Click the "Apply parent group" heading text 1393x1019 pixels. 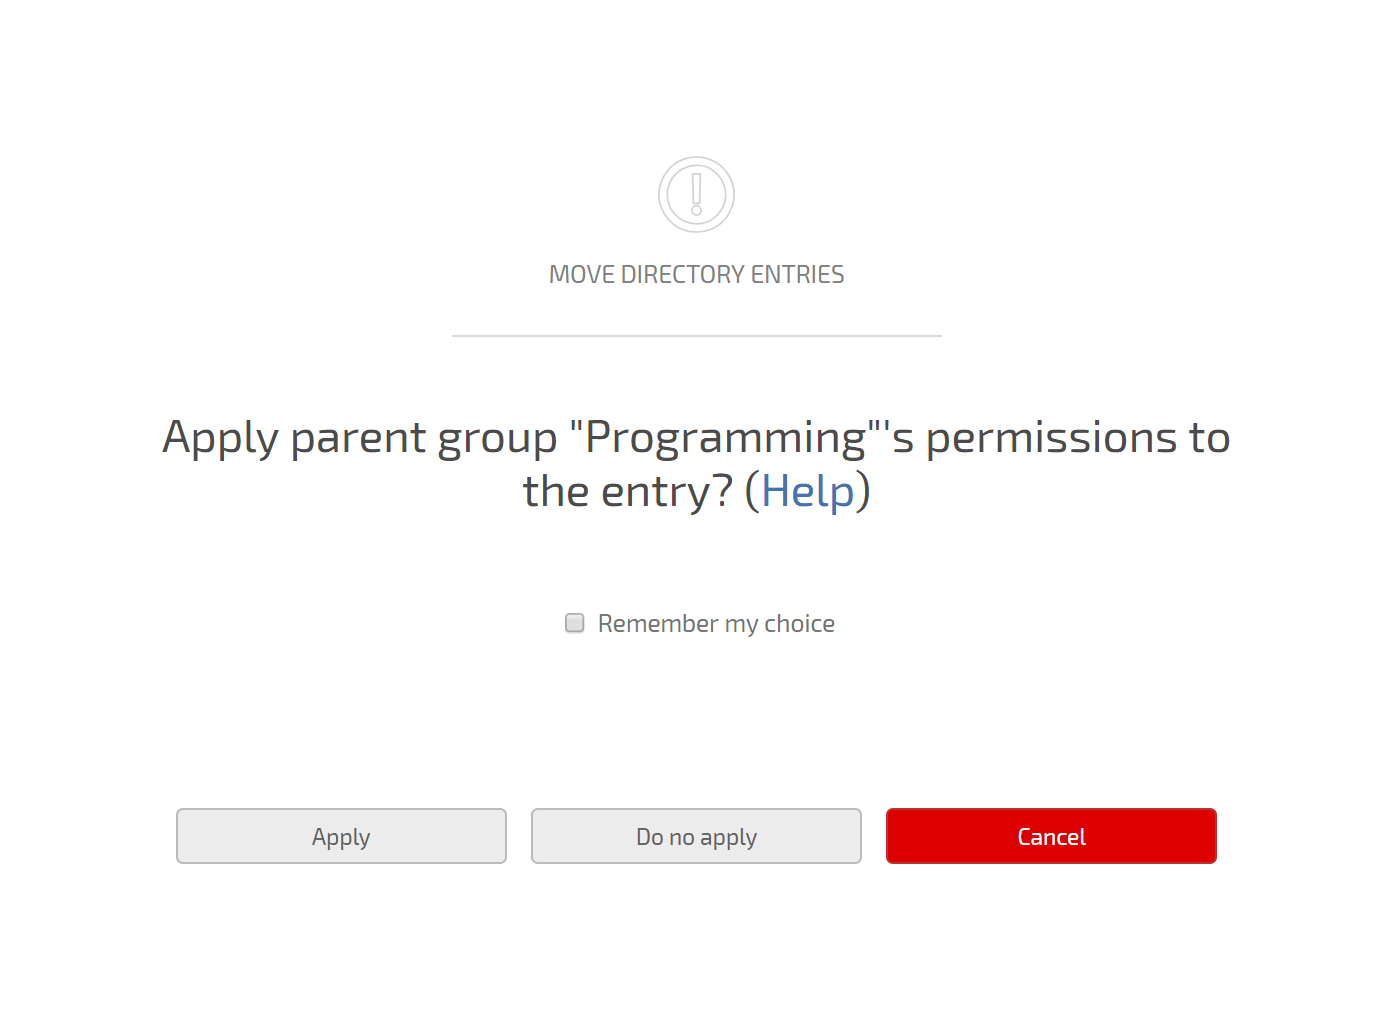click(x=360, y=438)
